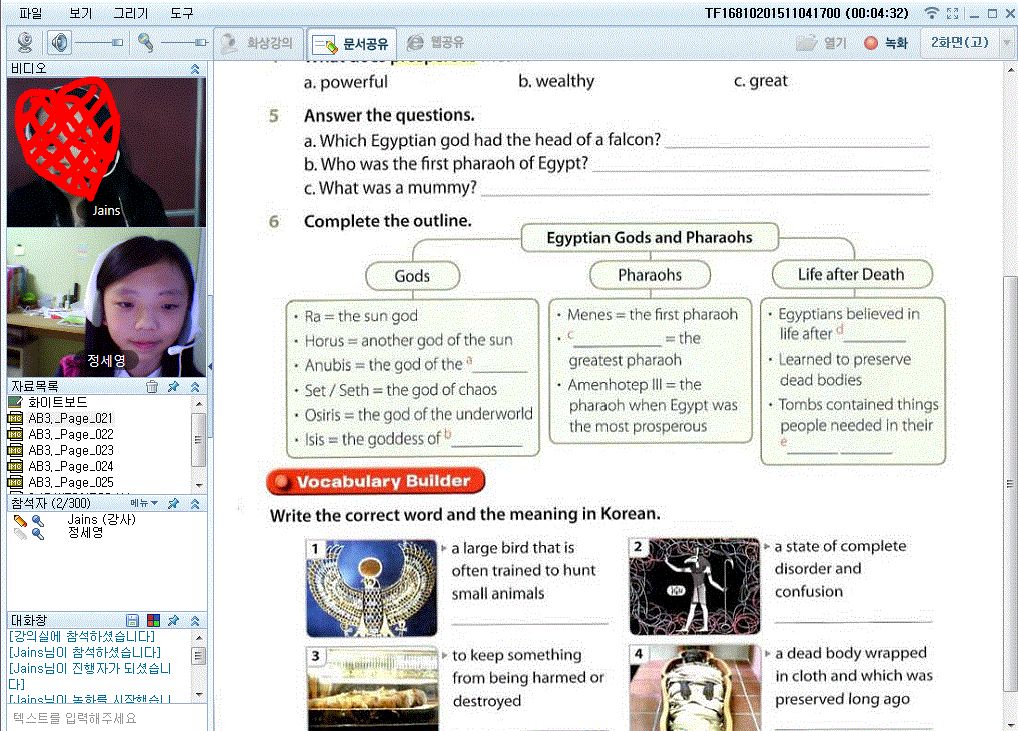The height and width of the screenshot is (731, 1018).
Task: Open the chat color palette icon
Action: [x=153, y=621]
